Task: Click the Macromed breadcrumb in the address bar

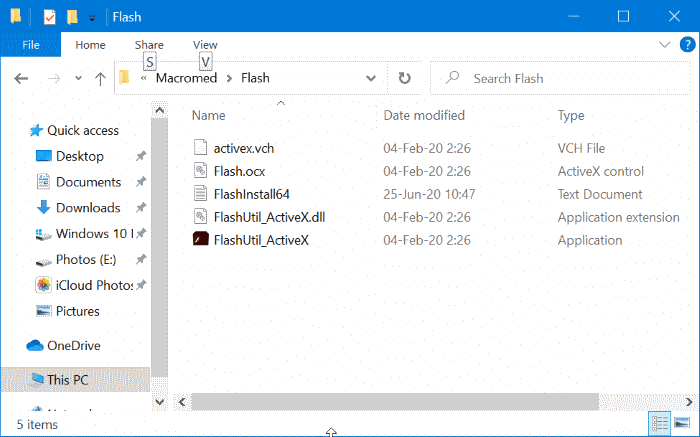Action: click(x=186, y=78)
